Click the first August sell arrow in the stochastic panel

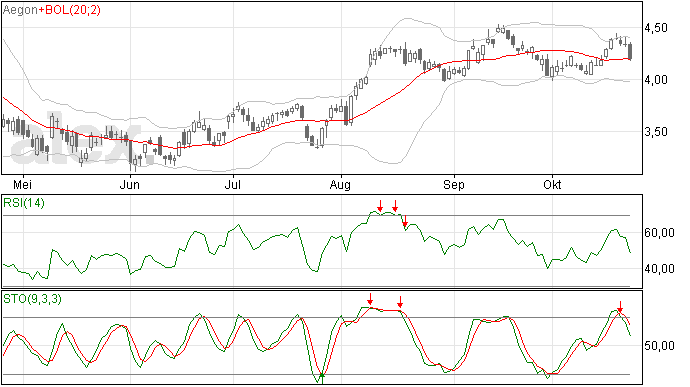tap(370, 299)
